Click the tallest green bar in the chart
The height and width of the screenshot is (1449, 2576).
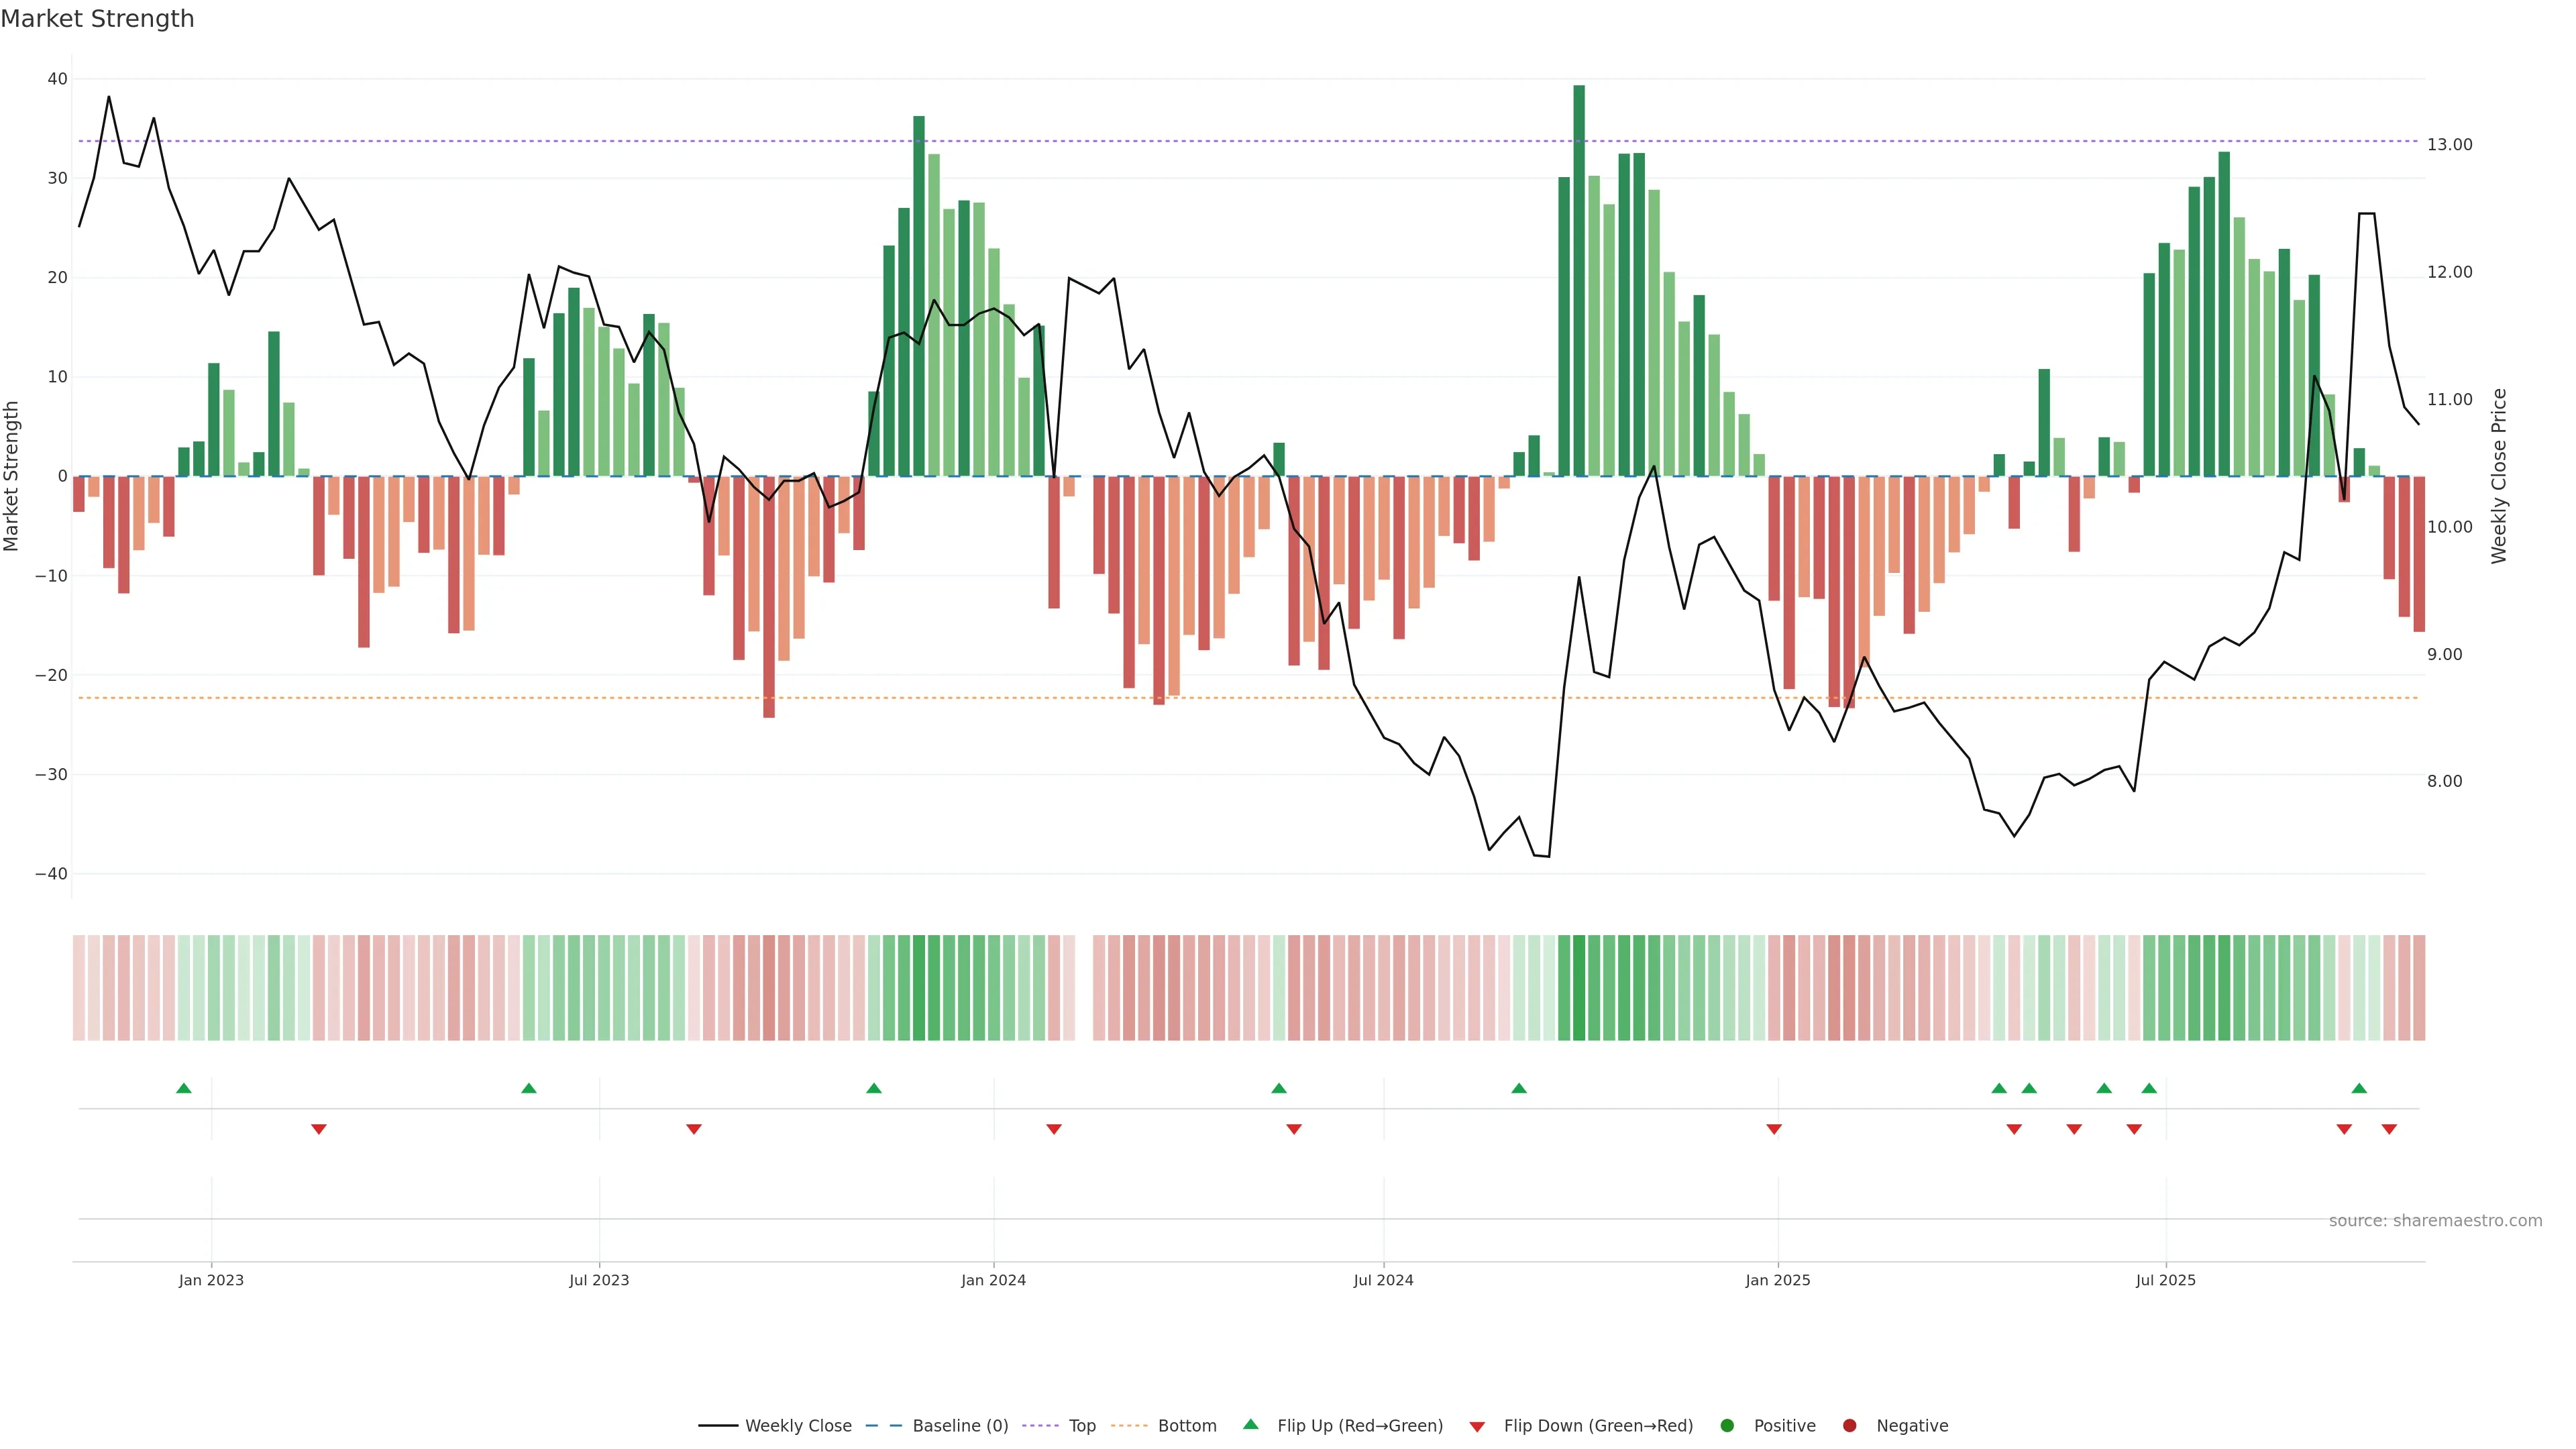(x=1578, y=280)
